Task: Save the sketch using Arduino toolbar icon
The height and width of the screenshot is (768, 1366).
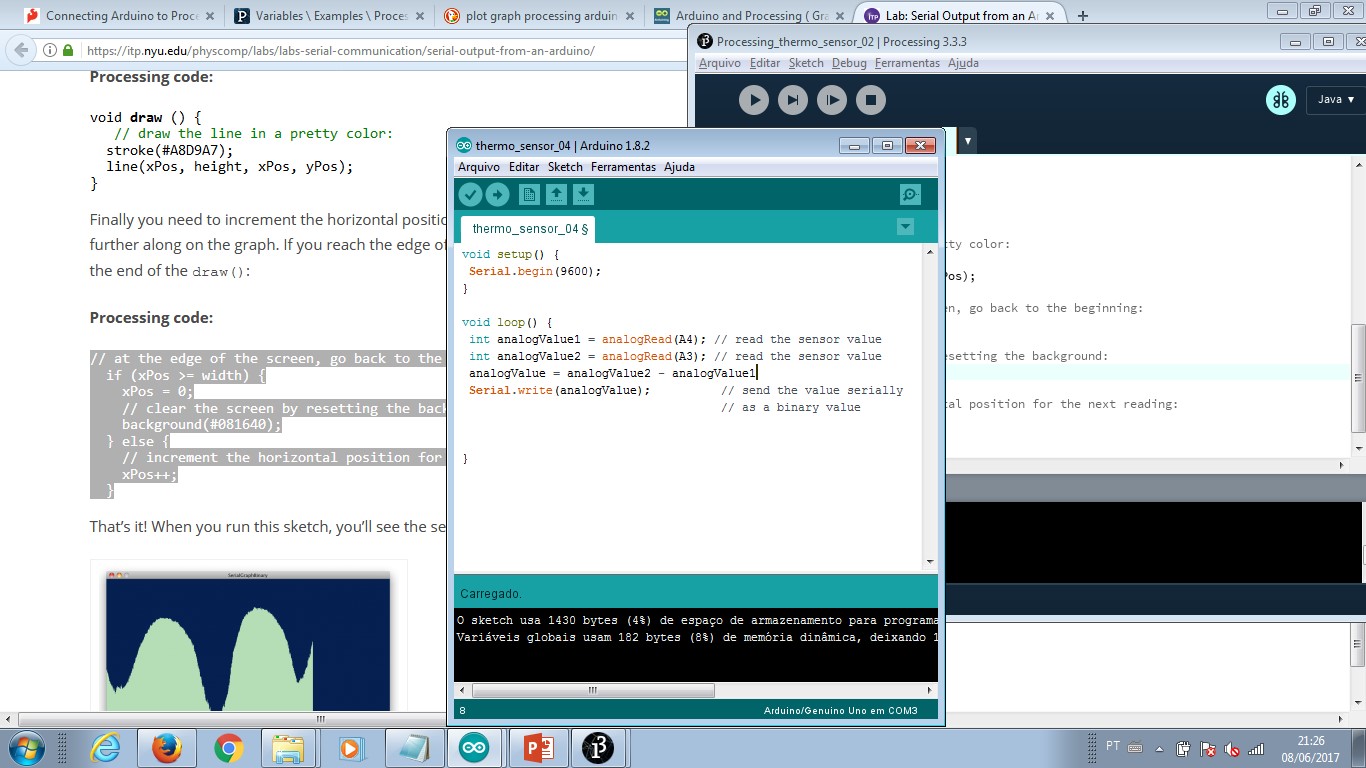Action: (x=584, y=195)
